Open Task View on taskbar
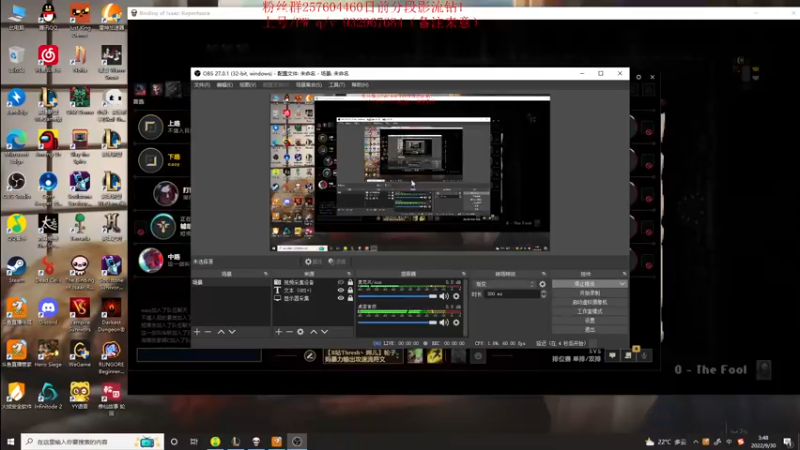The width and height of the screenshot is (800, 450). click(194, 441)
